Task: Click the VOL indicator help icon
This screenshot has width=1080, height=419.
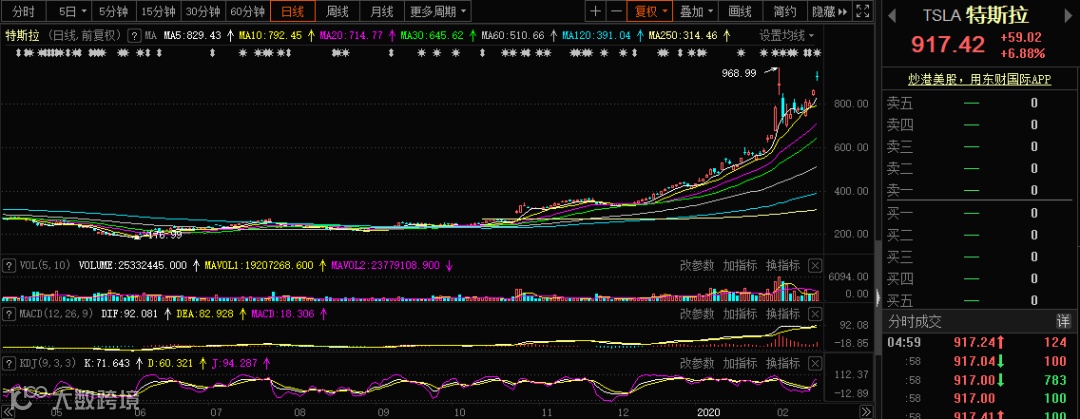Action: [9, 265]
